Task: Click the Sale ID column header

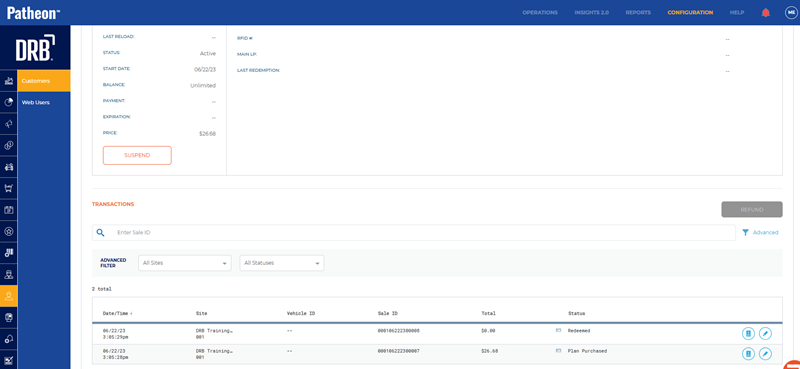Action: [x=388, y=313]
